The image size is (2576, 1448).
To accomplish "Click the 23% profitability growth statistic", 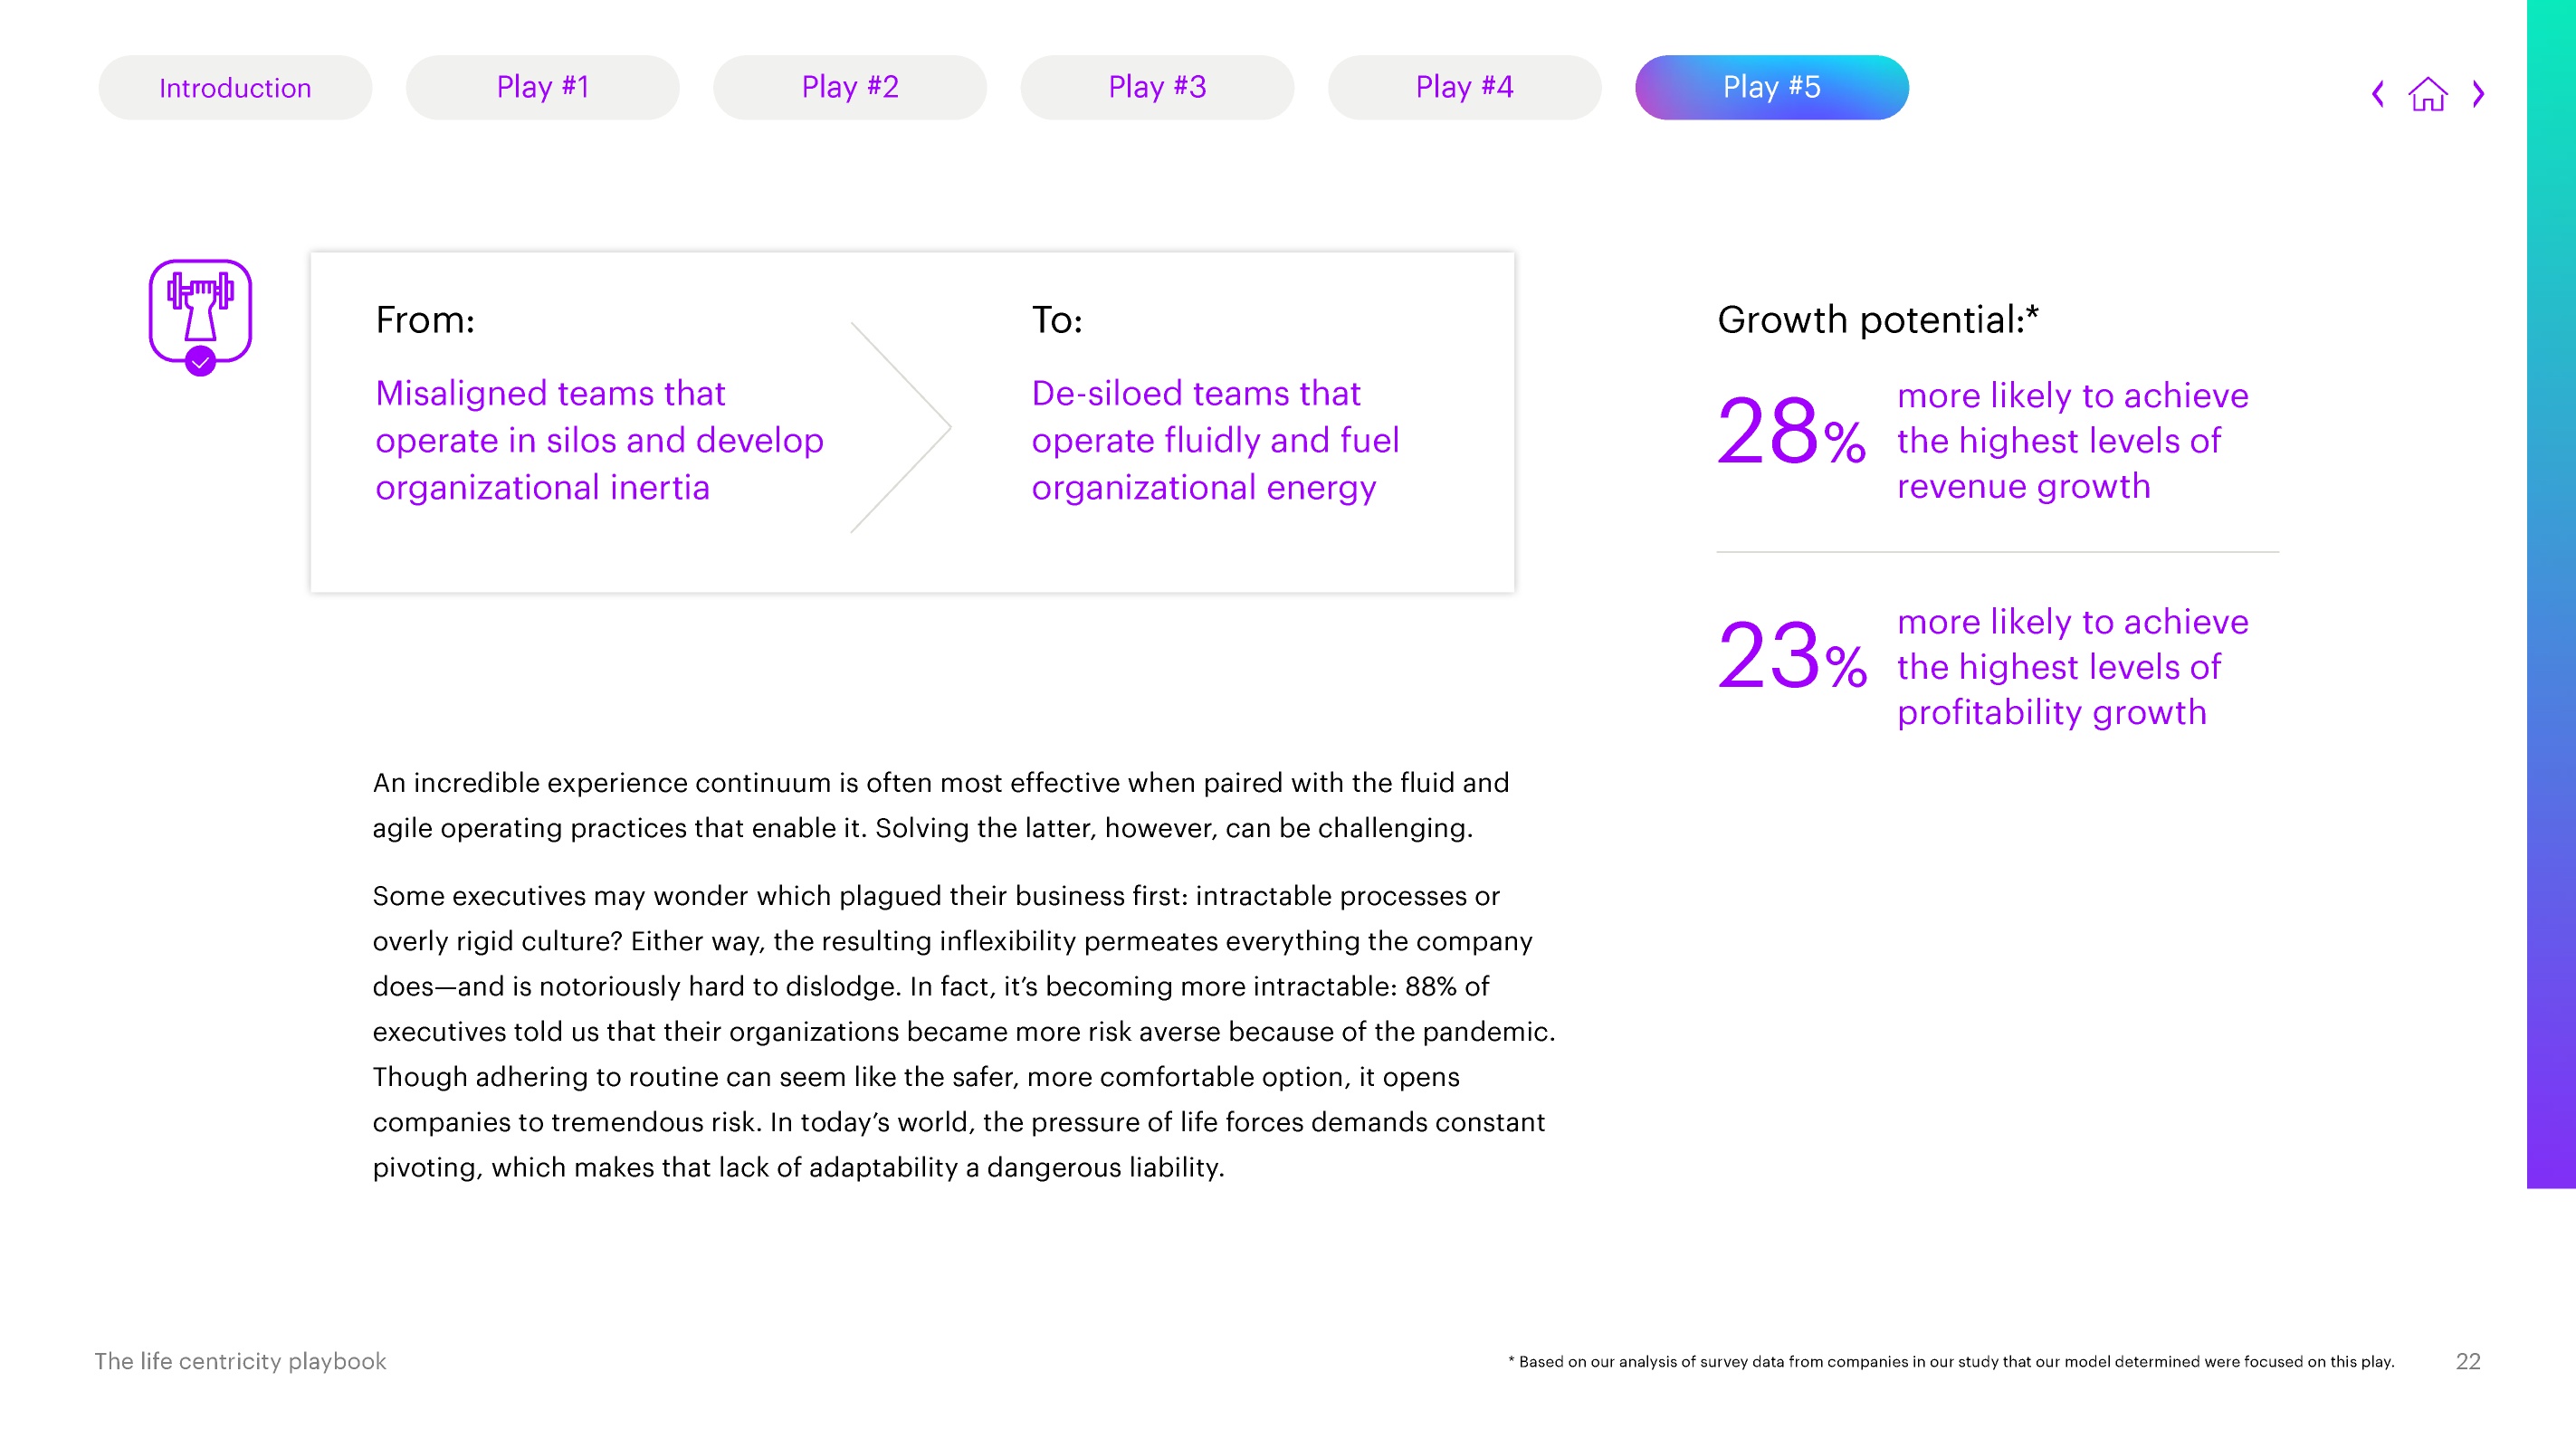I will tap(1982, 666).
